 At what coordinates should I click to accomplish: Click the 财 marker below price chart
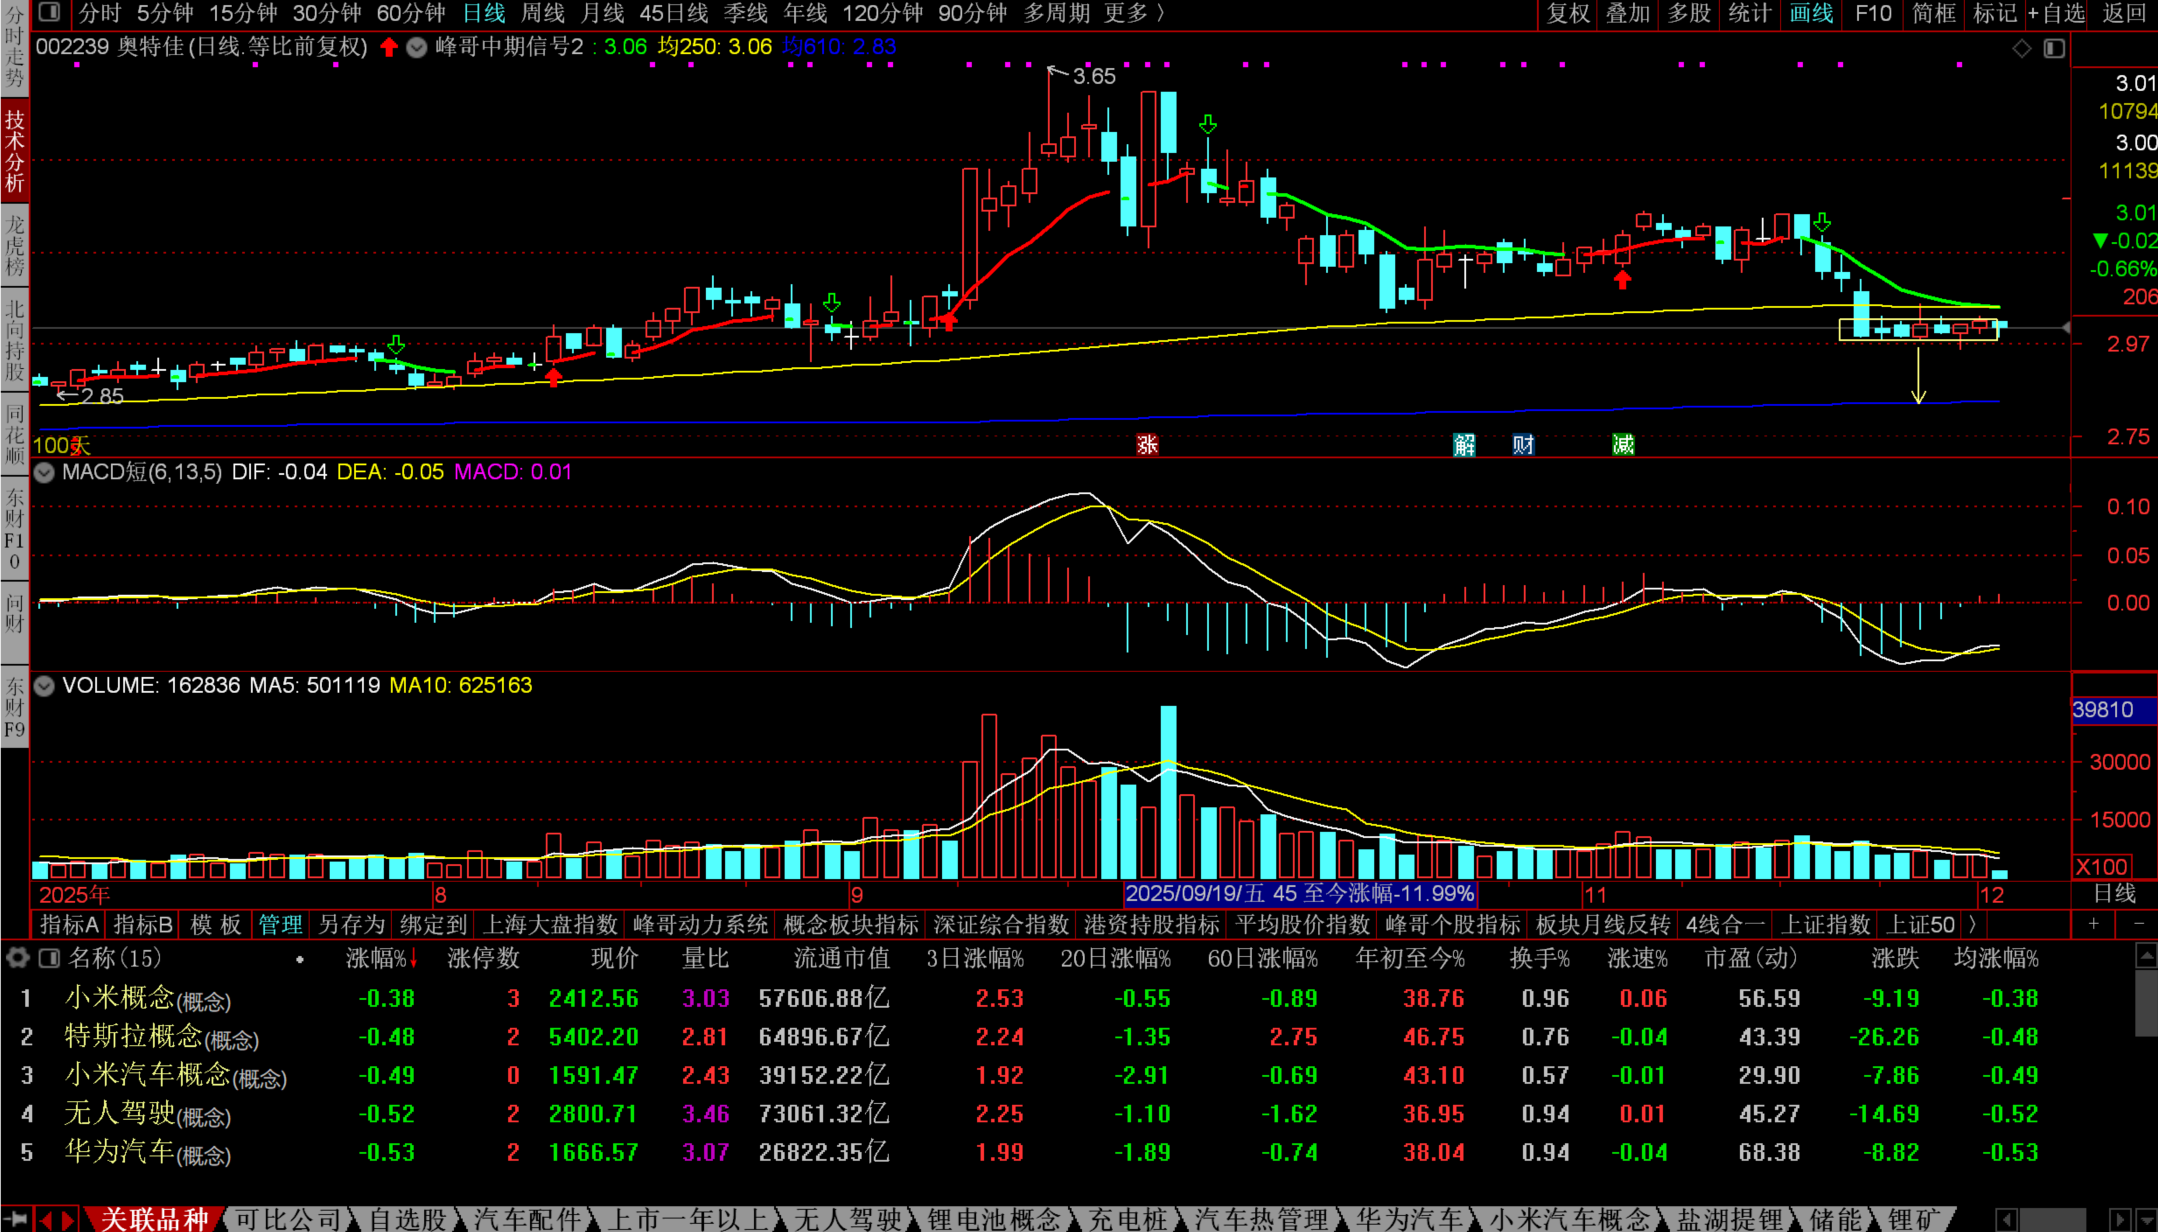click(x=1523, y=445)
